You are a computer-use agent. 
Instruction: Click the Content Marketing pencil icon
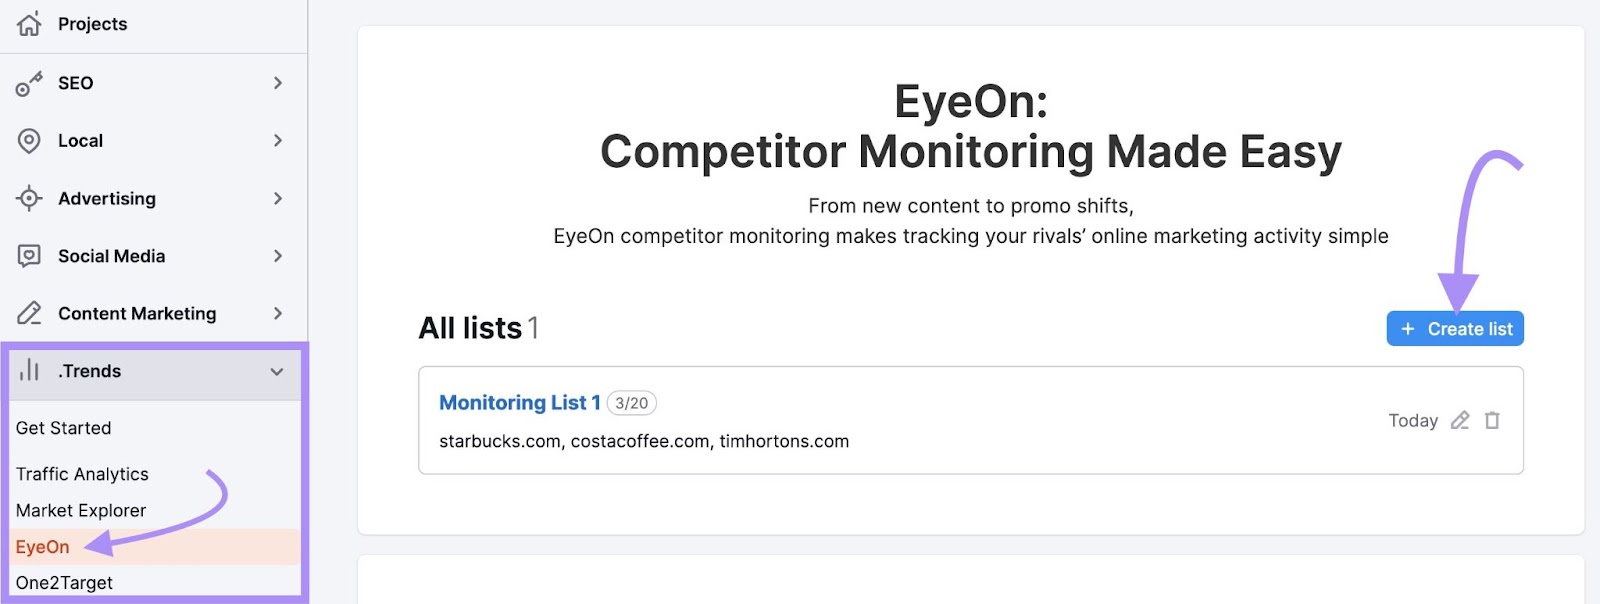coord(30,313)
